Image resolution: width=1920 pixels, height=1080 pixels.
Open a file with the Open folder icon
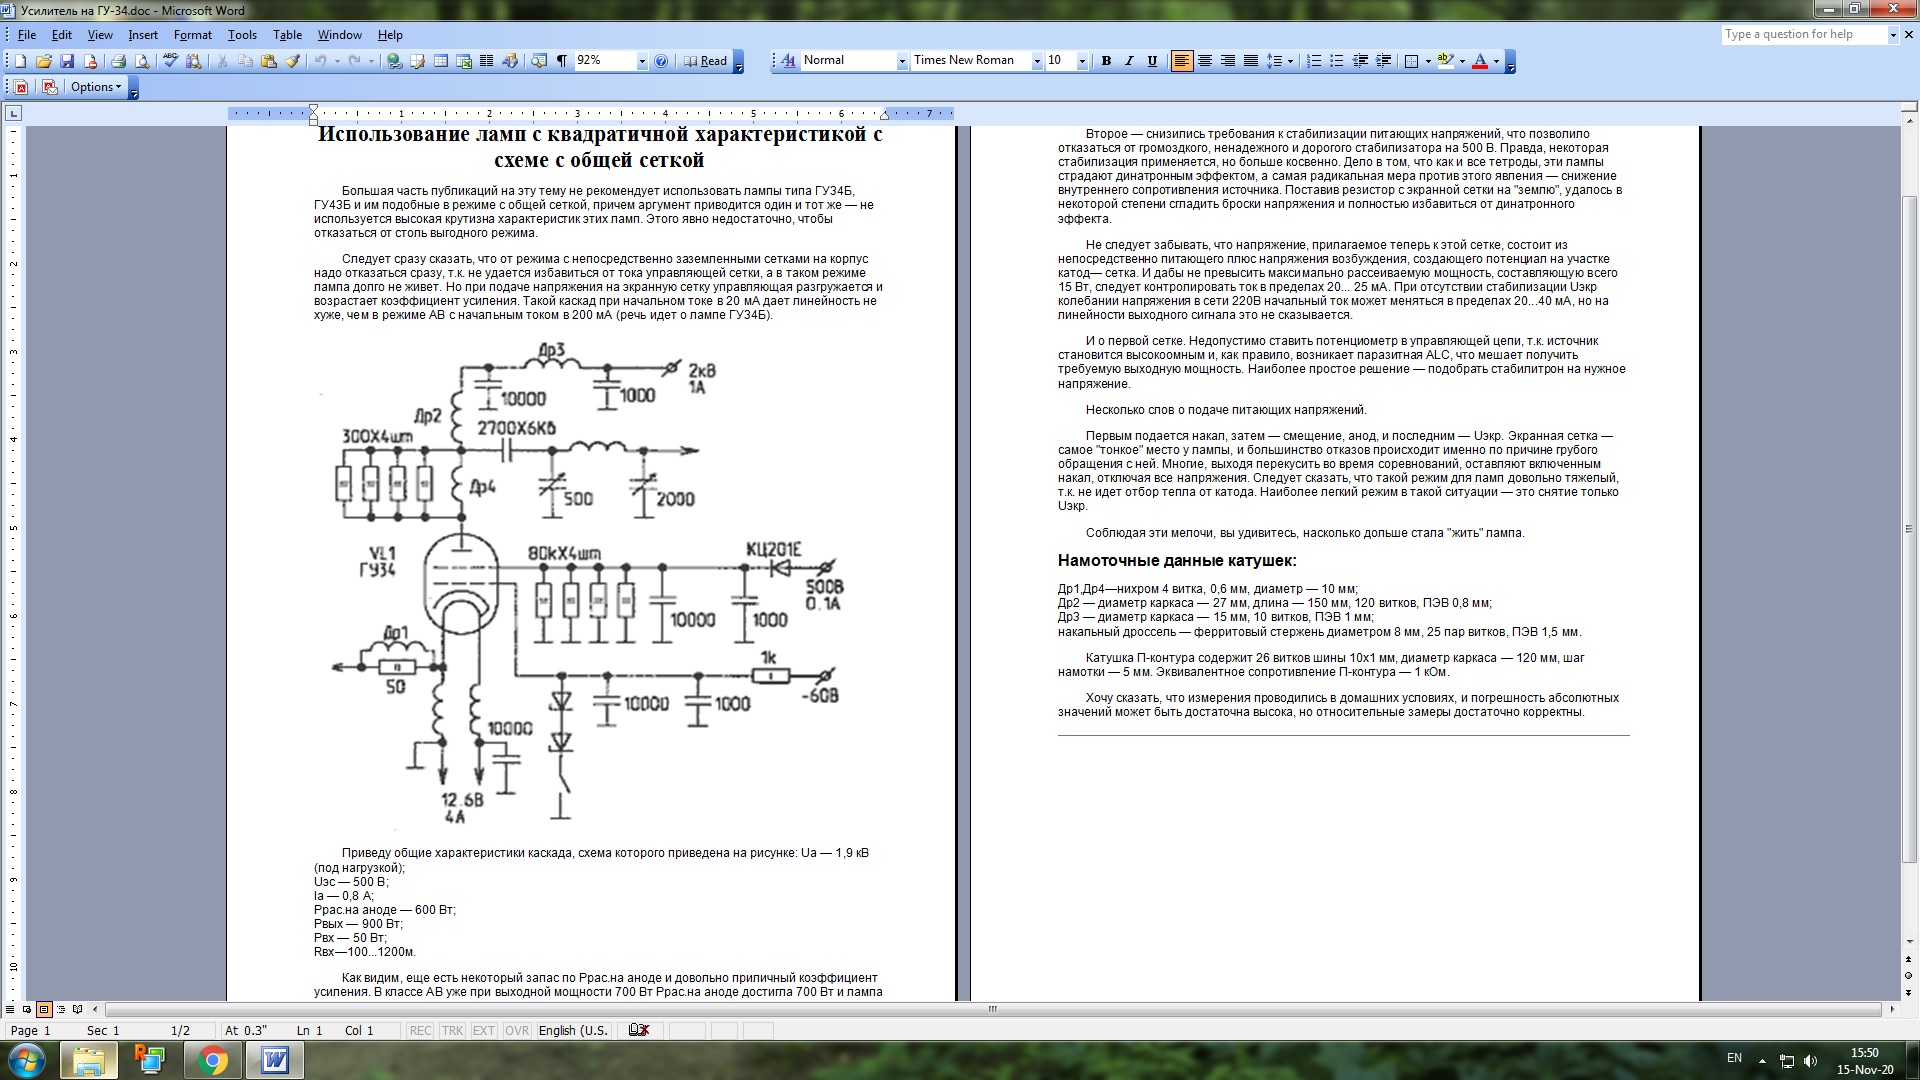click(43, 61)
